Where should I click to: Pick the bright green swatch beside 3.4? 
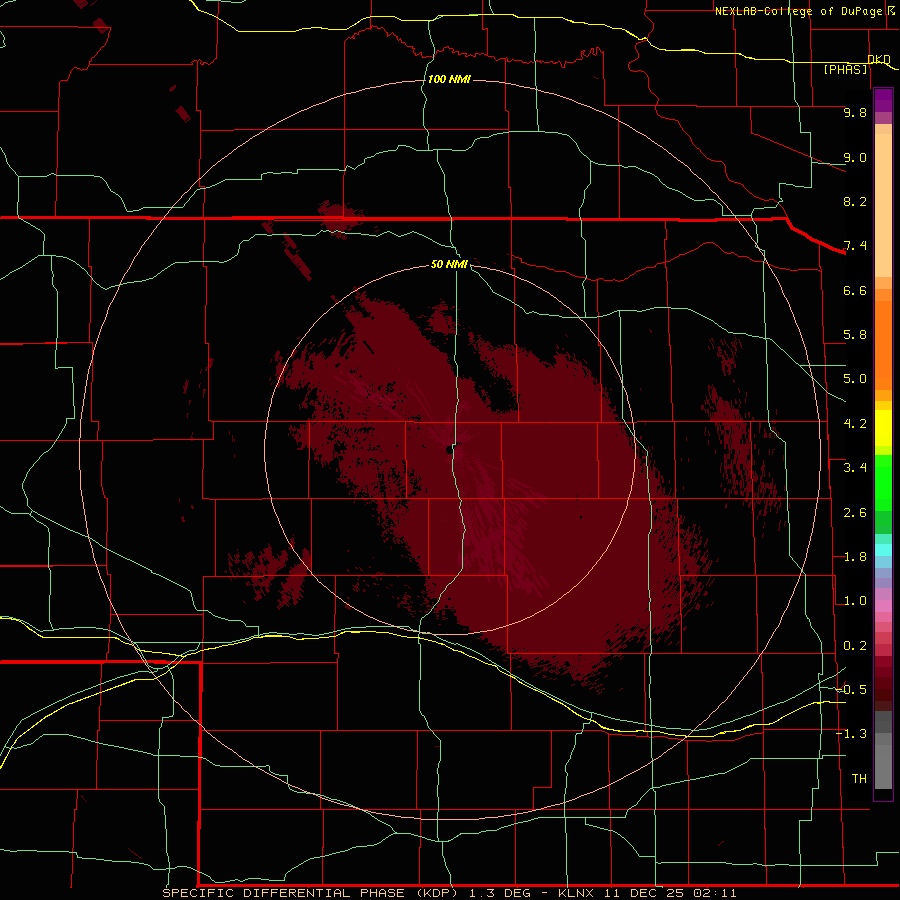tap(883, 475)
